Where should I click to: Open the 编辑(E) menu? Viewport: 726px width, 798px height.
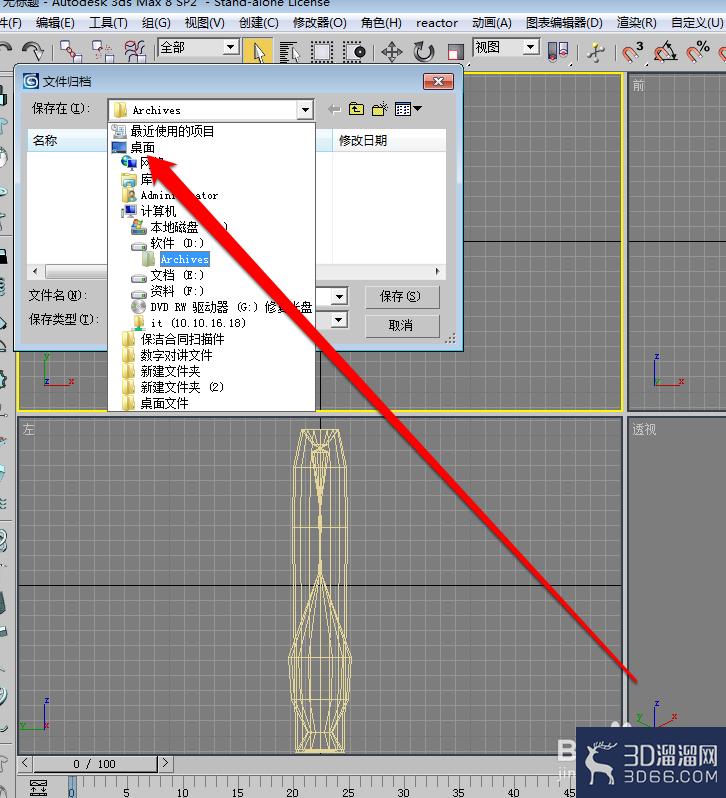pos(55,23)
